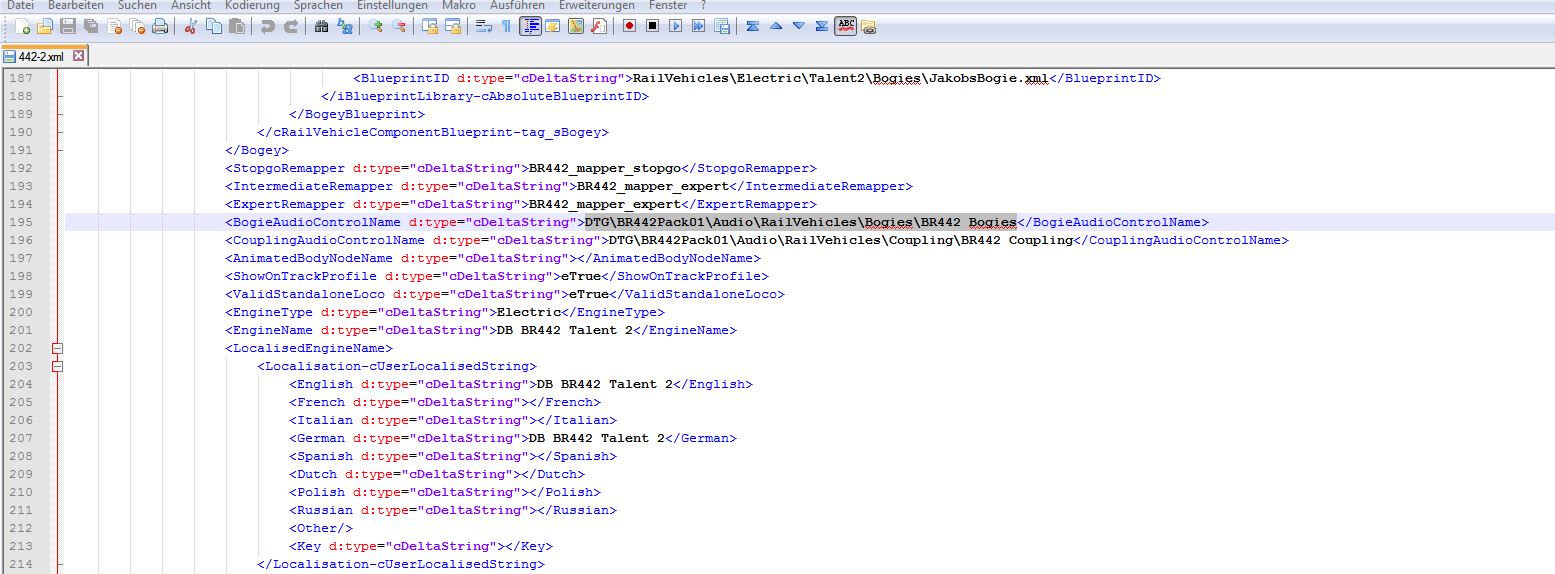Copy the selection with the Copy icon
The image size is (1555, 574).
tap(213, 26)
